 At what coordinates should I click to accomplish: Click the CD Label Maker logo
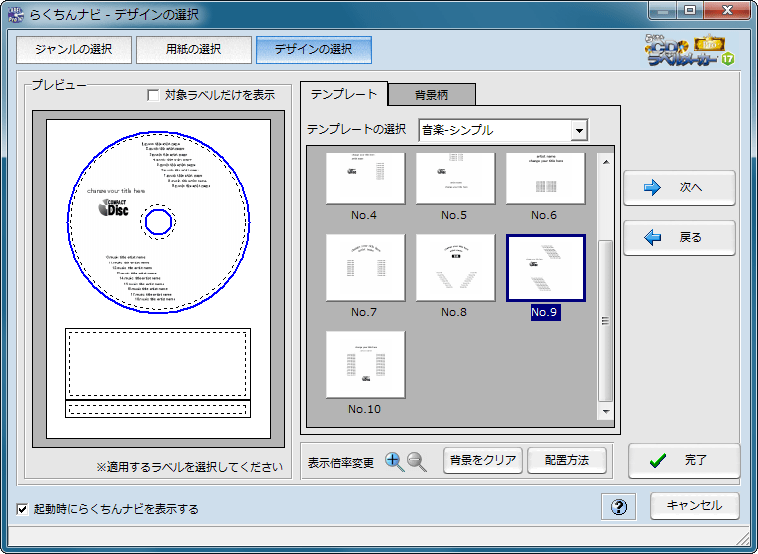(x=689, y=50)
